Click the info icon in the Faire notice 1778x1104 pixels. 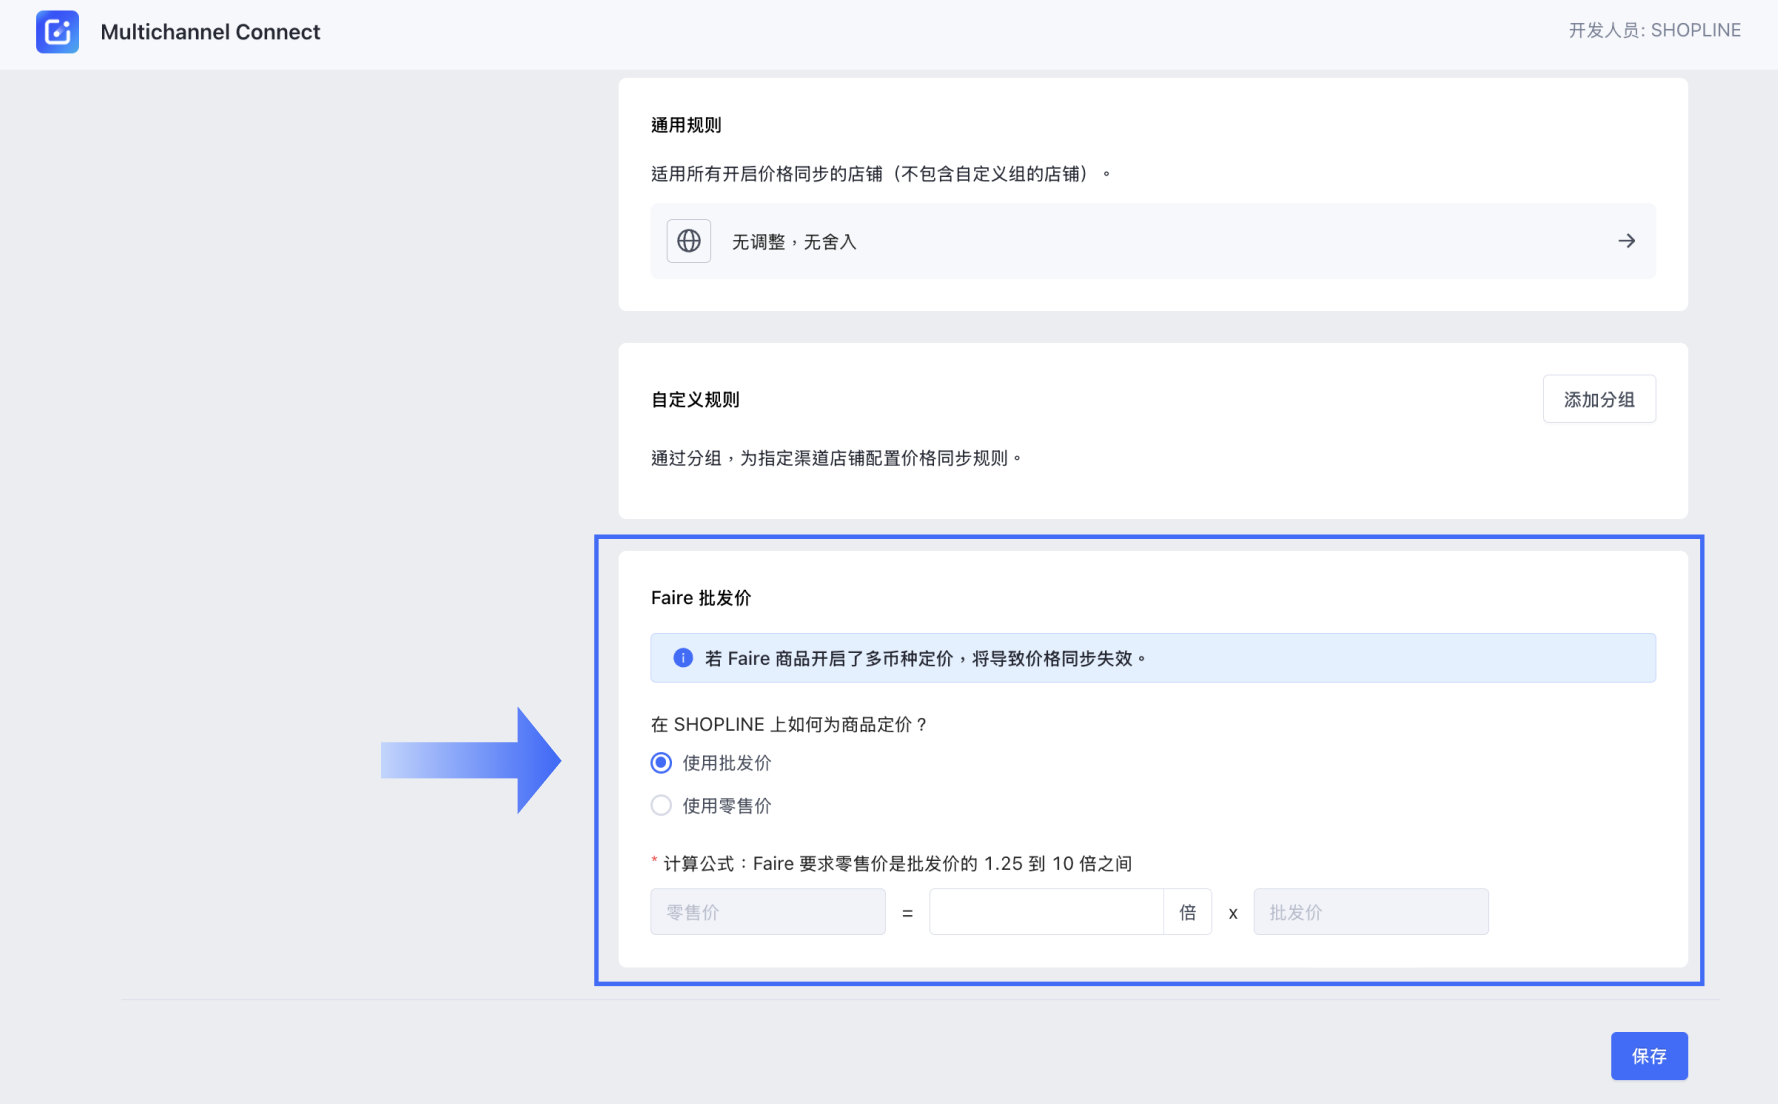coord(683,658)
